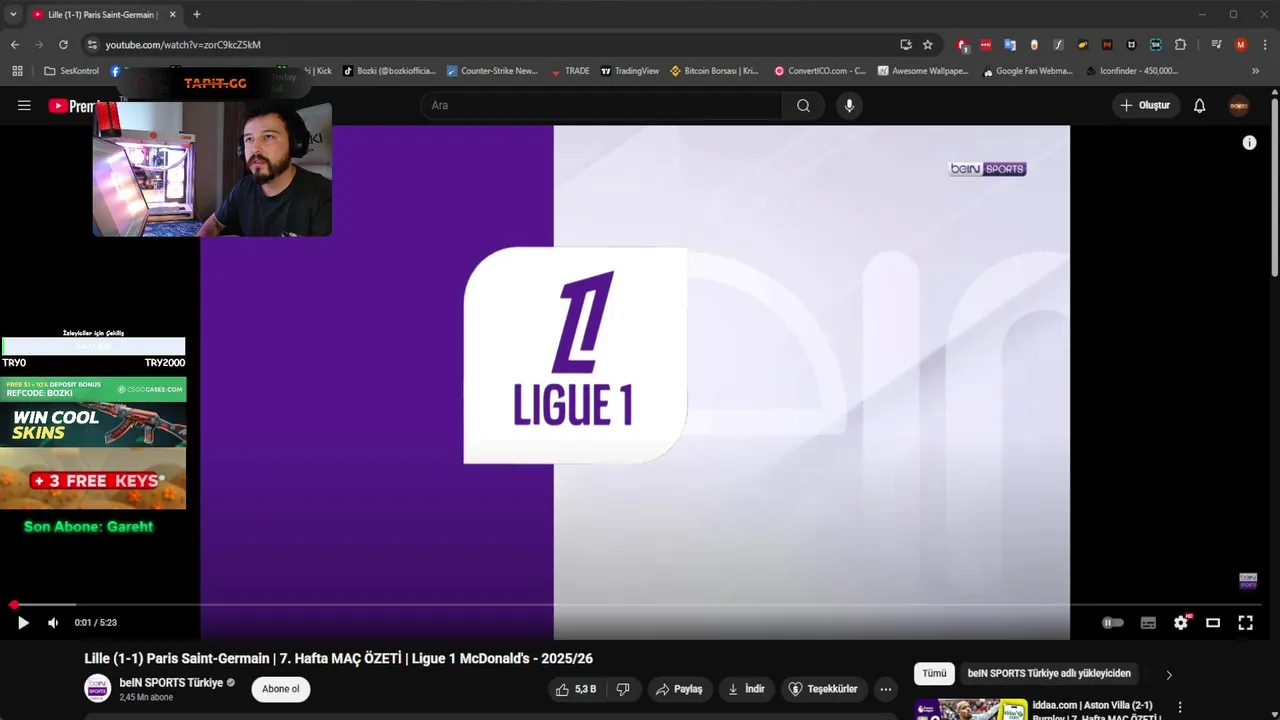Select the Lille (1-1) Paris Saint-Germain tab

104,15
